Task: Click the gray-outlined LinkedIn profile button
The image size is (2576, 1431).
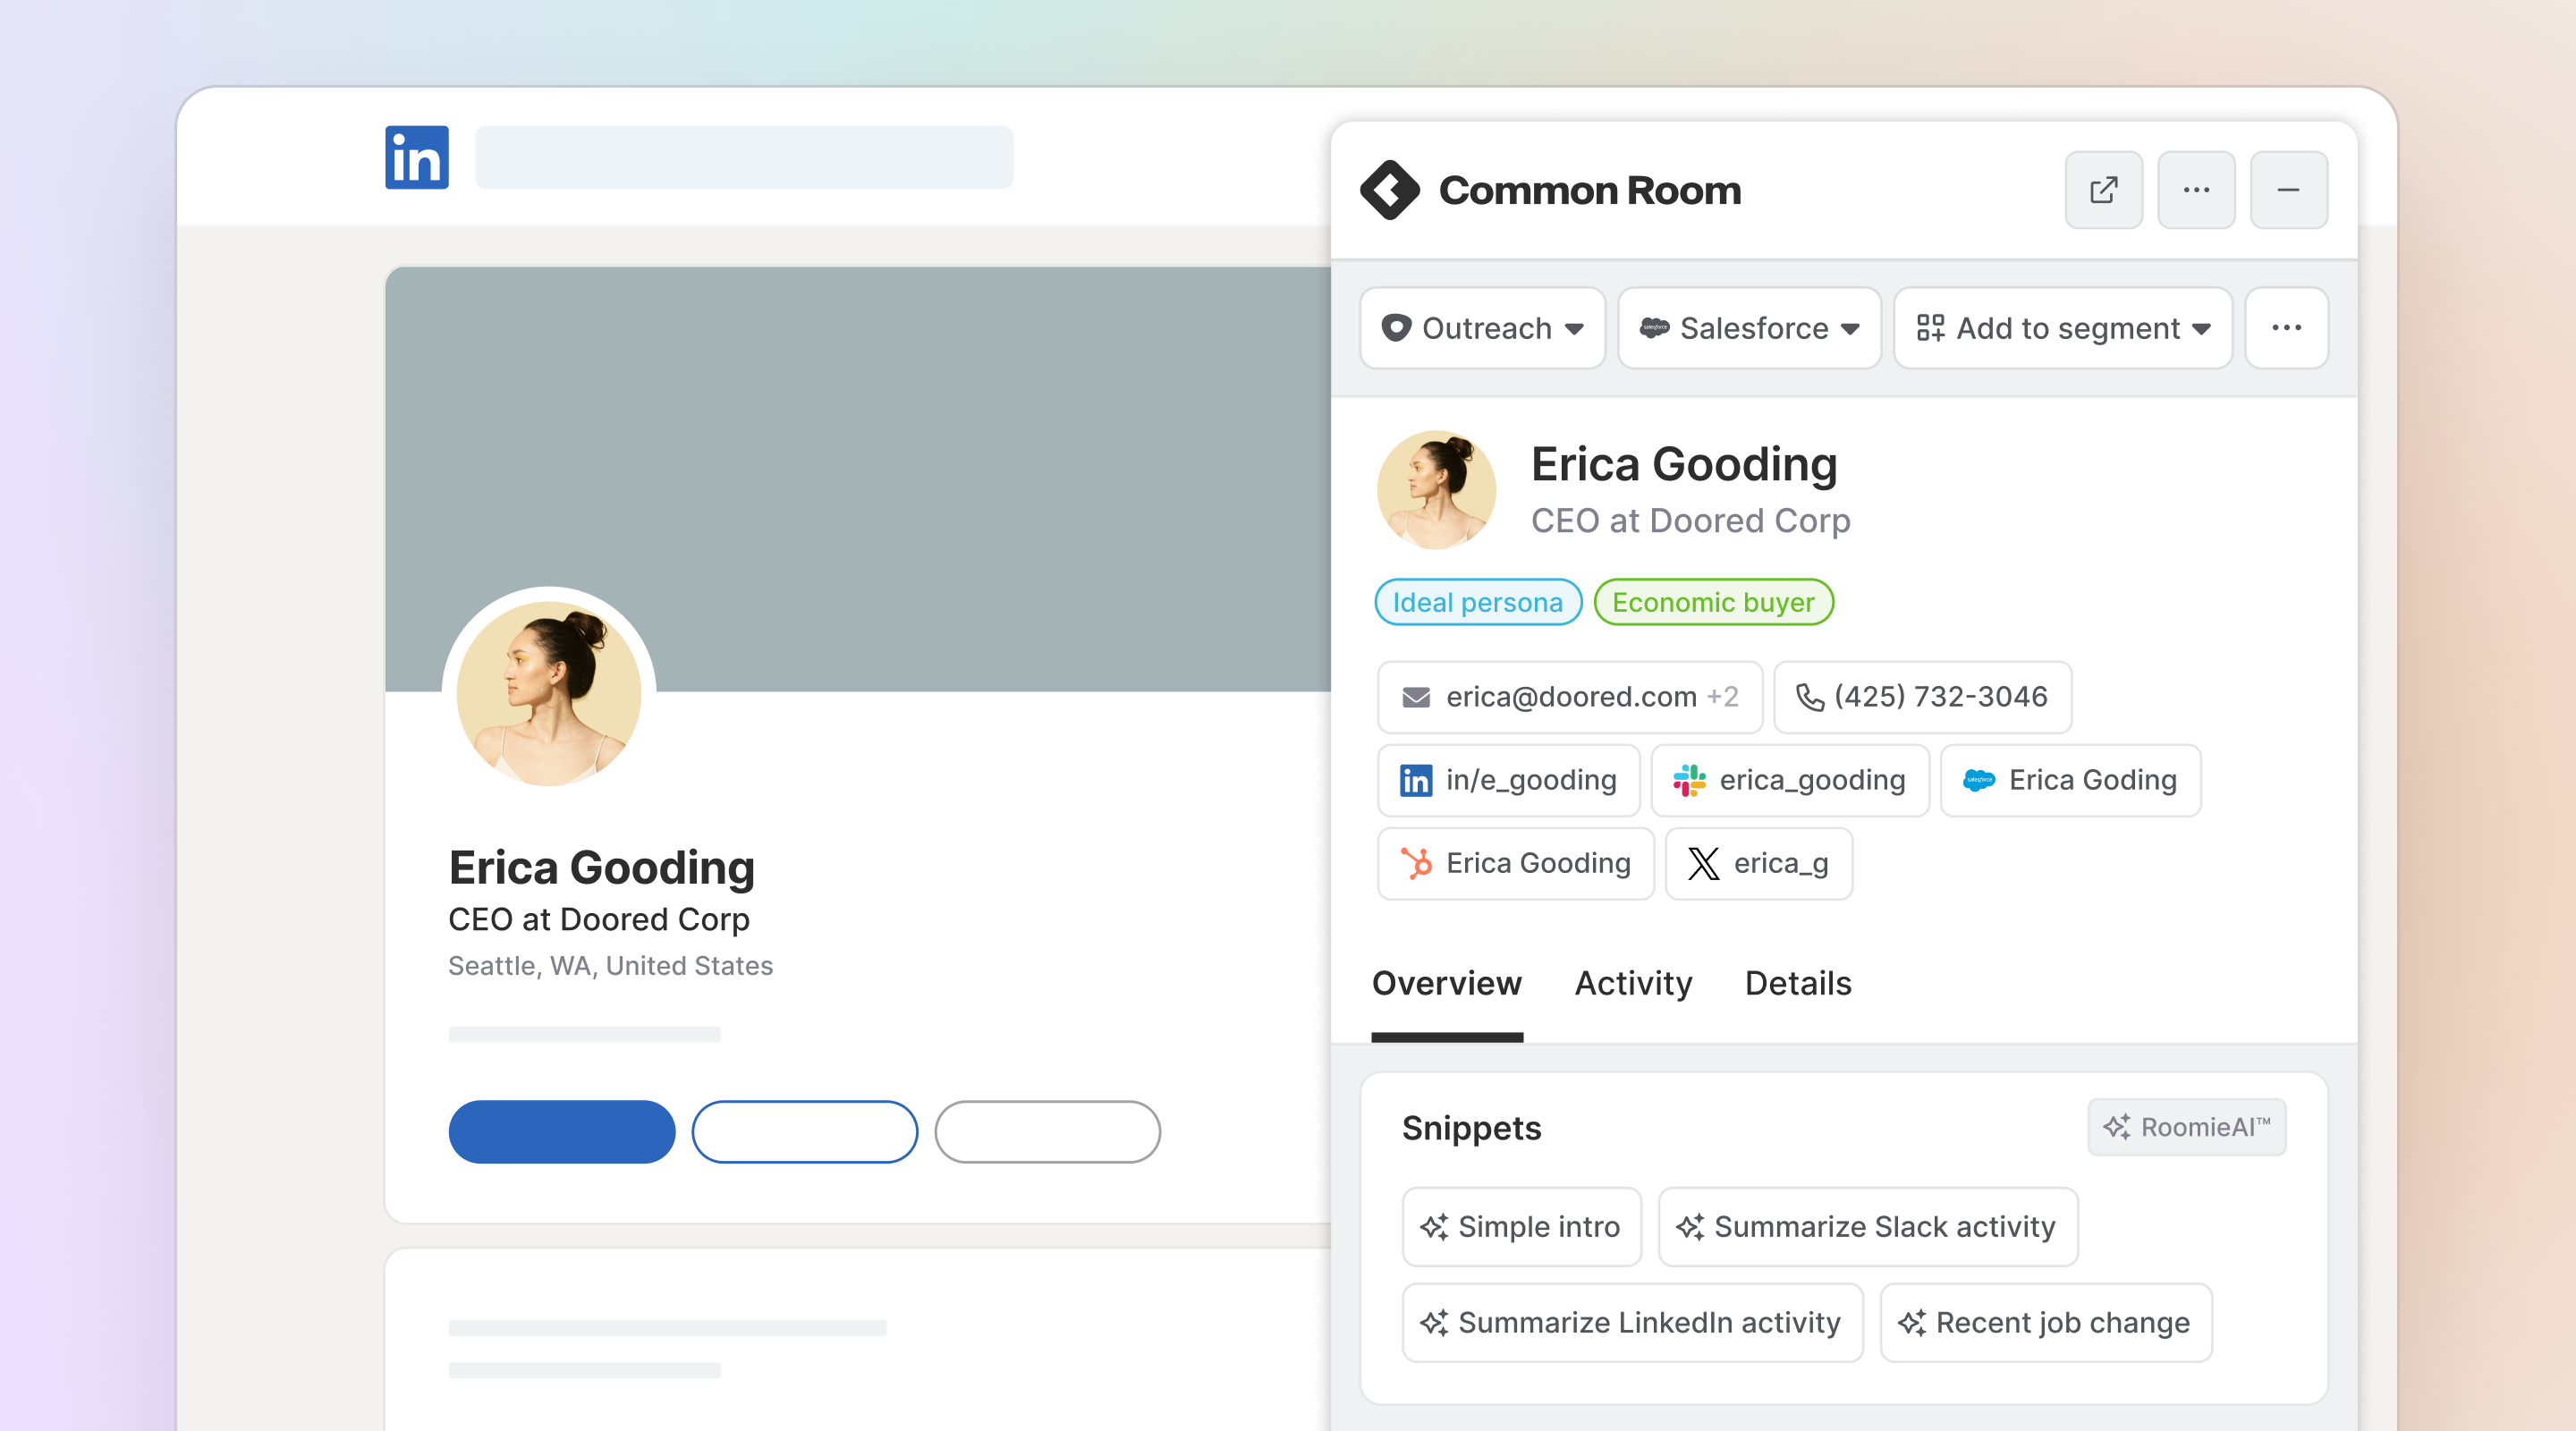Action: coord(1048,1132)
